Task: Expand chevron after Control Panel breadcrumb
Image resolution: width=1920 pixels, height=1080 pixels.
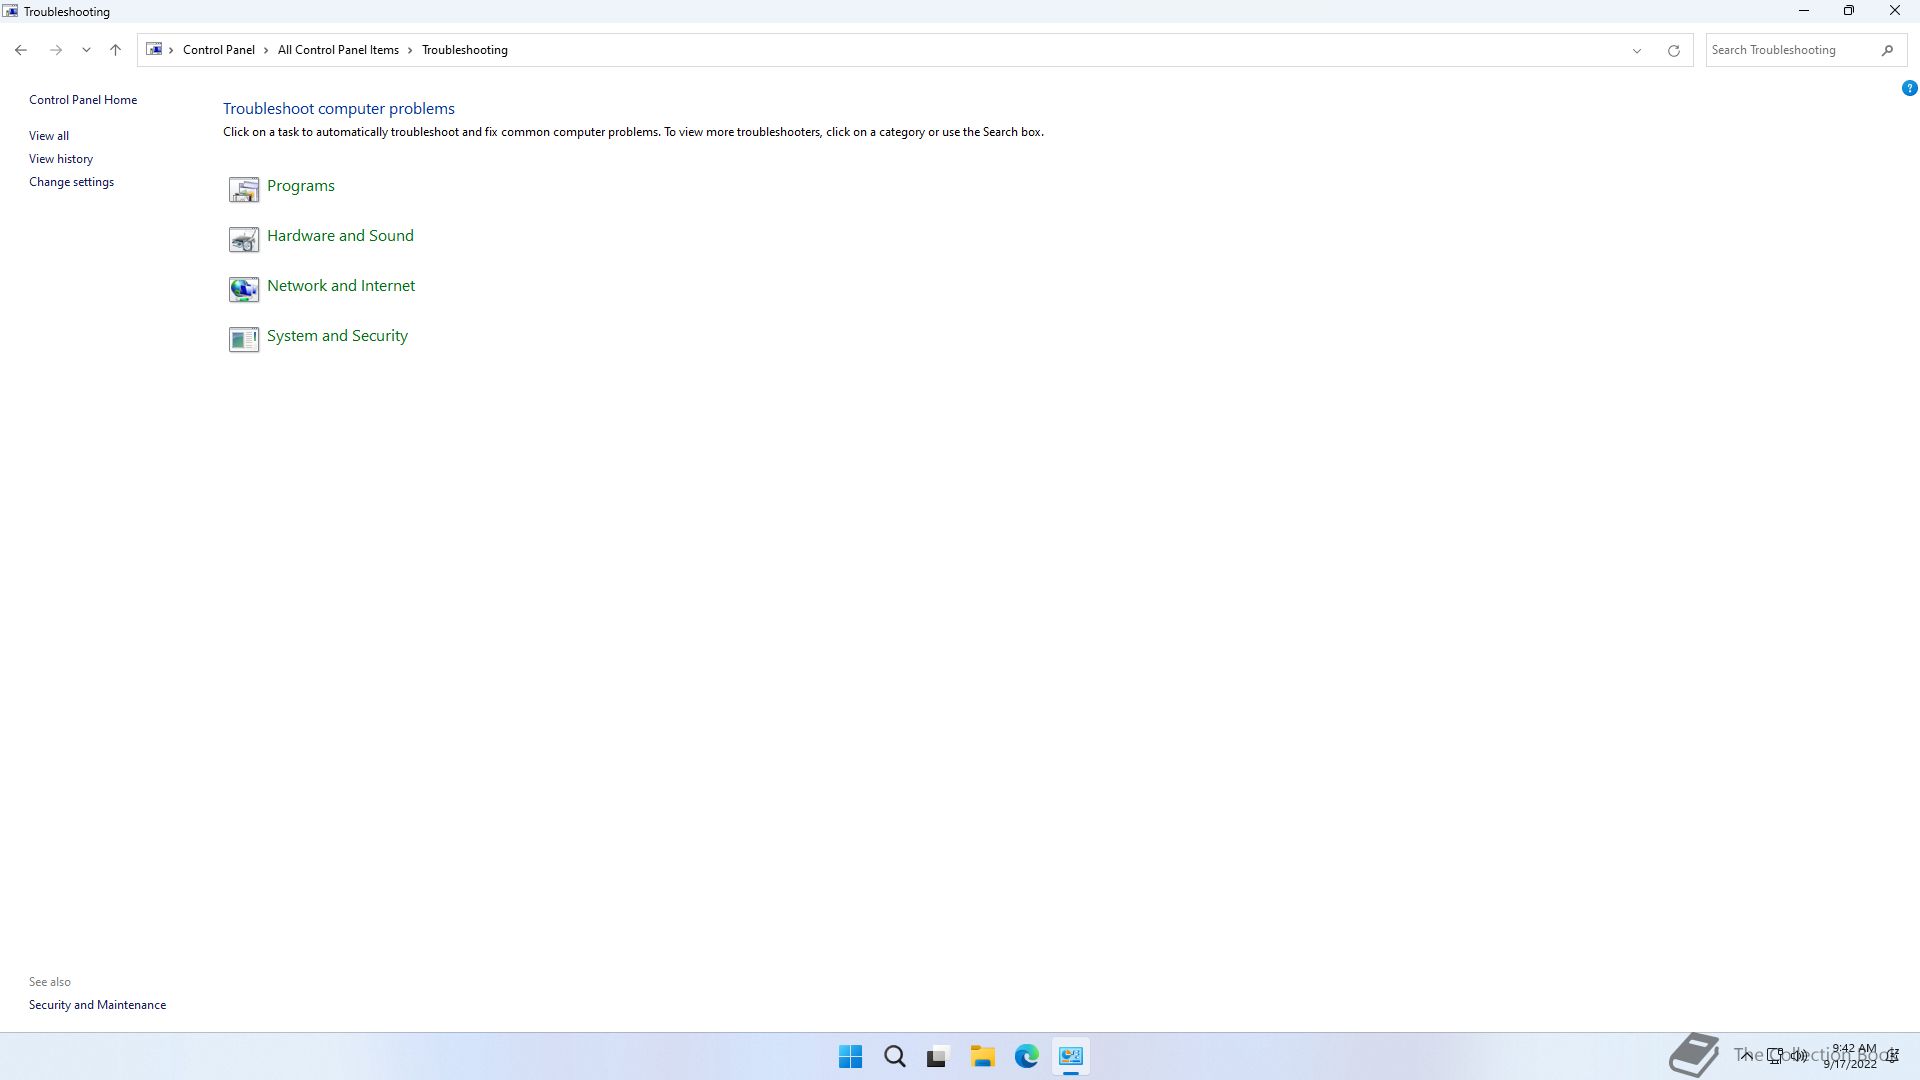Action: [266, 50]
